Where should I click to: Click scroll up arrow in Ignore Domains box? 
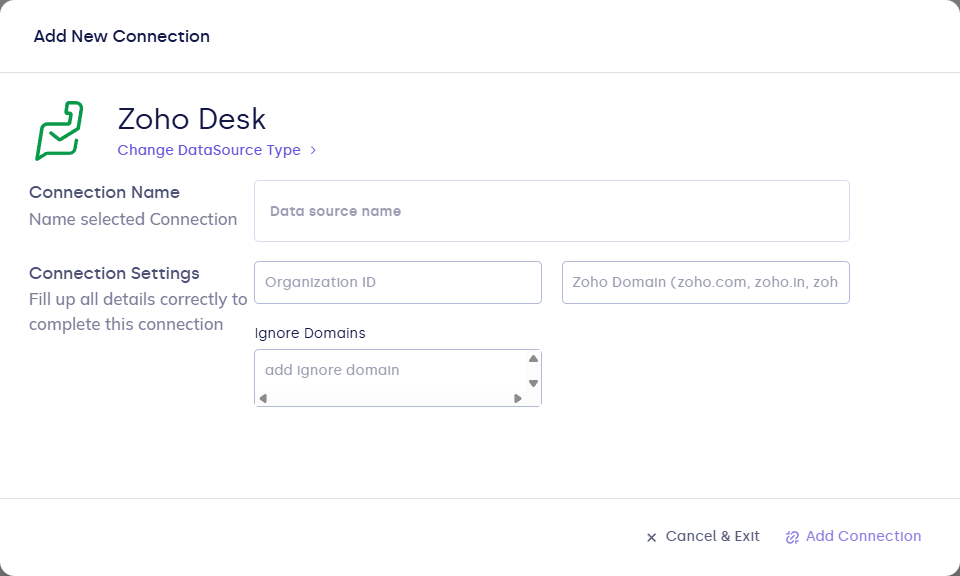pos(533,359)
